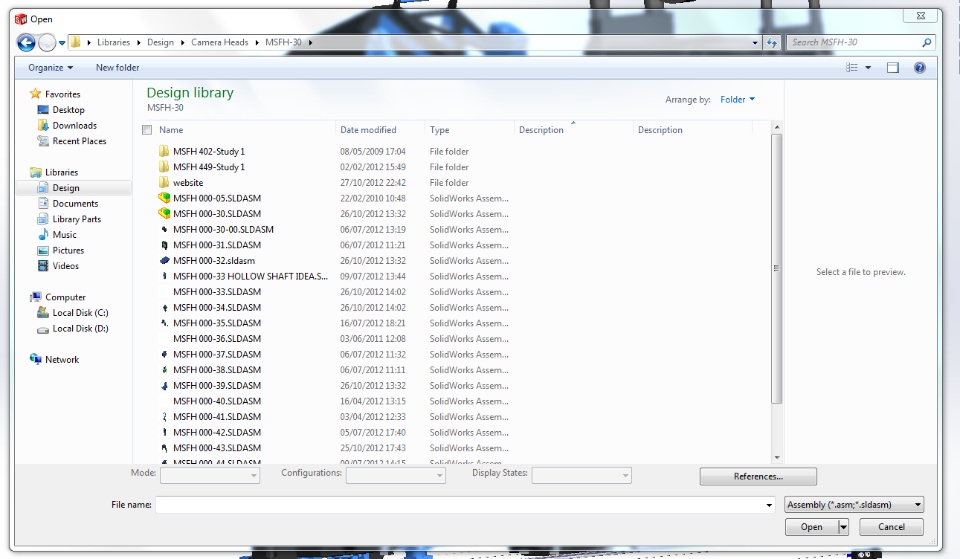
Task: Click Libraries in the address breadcrumb
Action: pos(113,42)
